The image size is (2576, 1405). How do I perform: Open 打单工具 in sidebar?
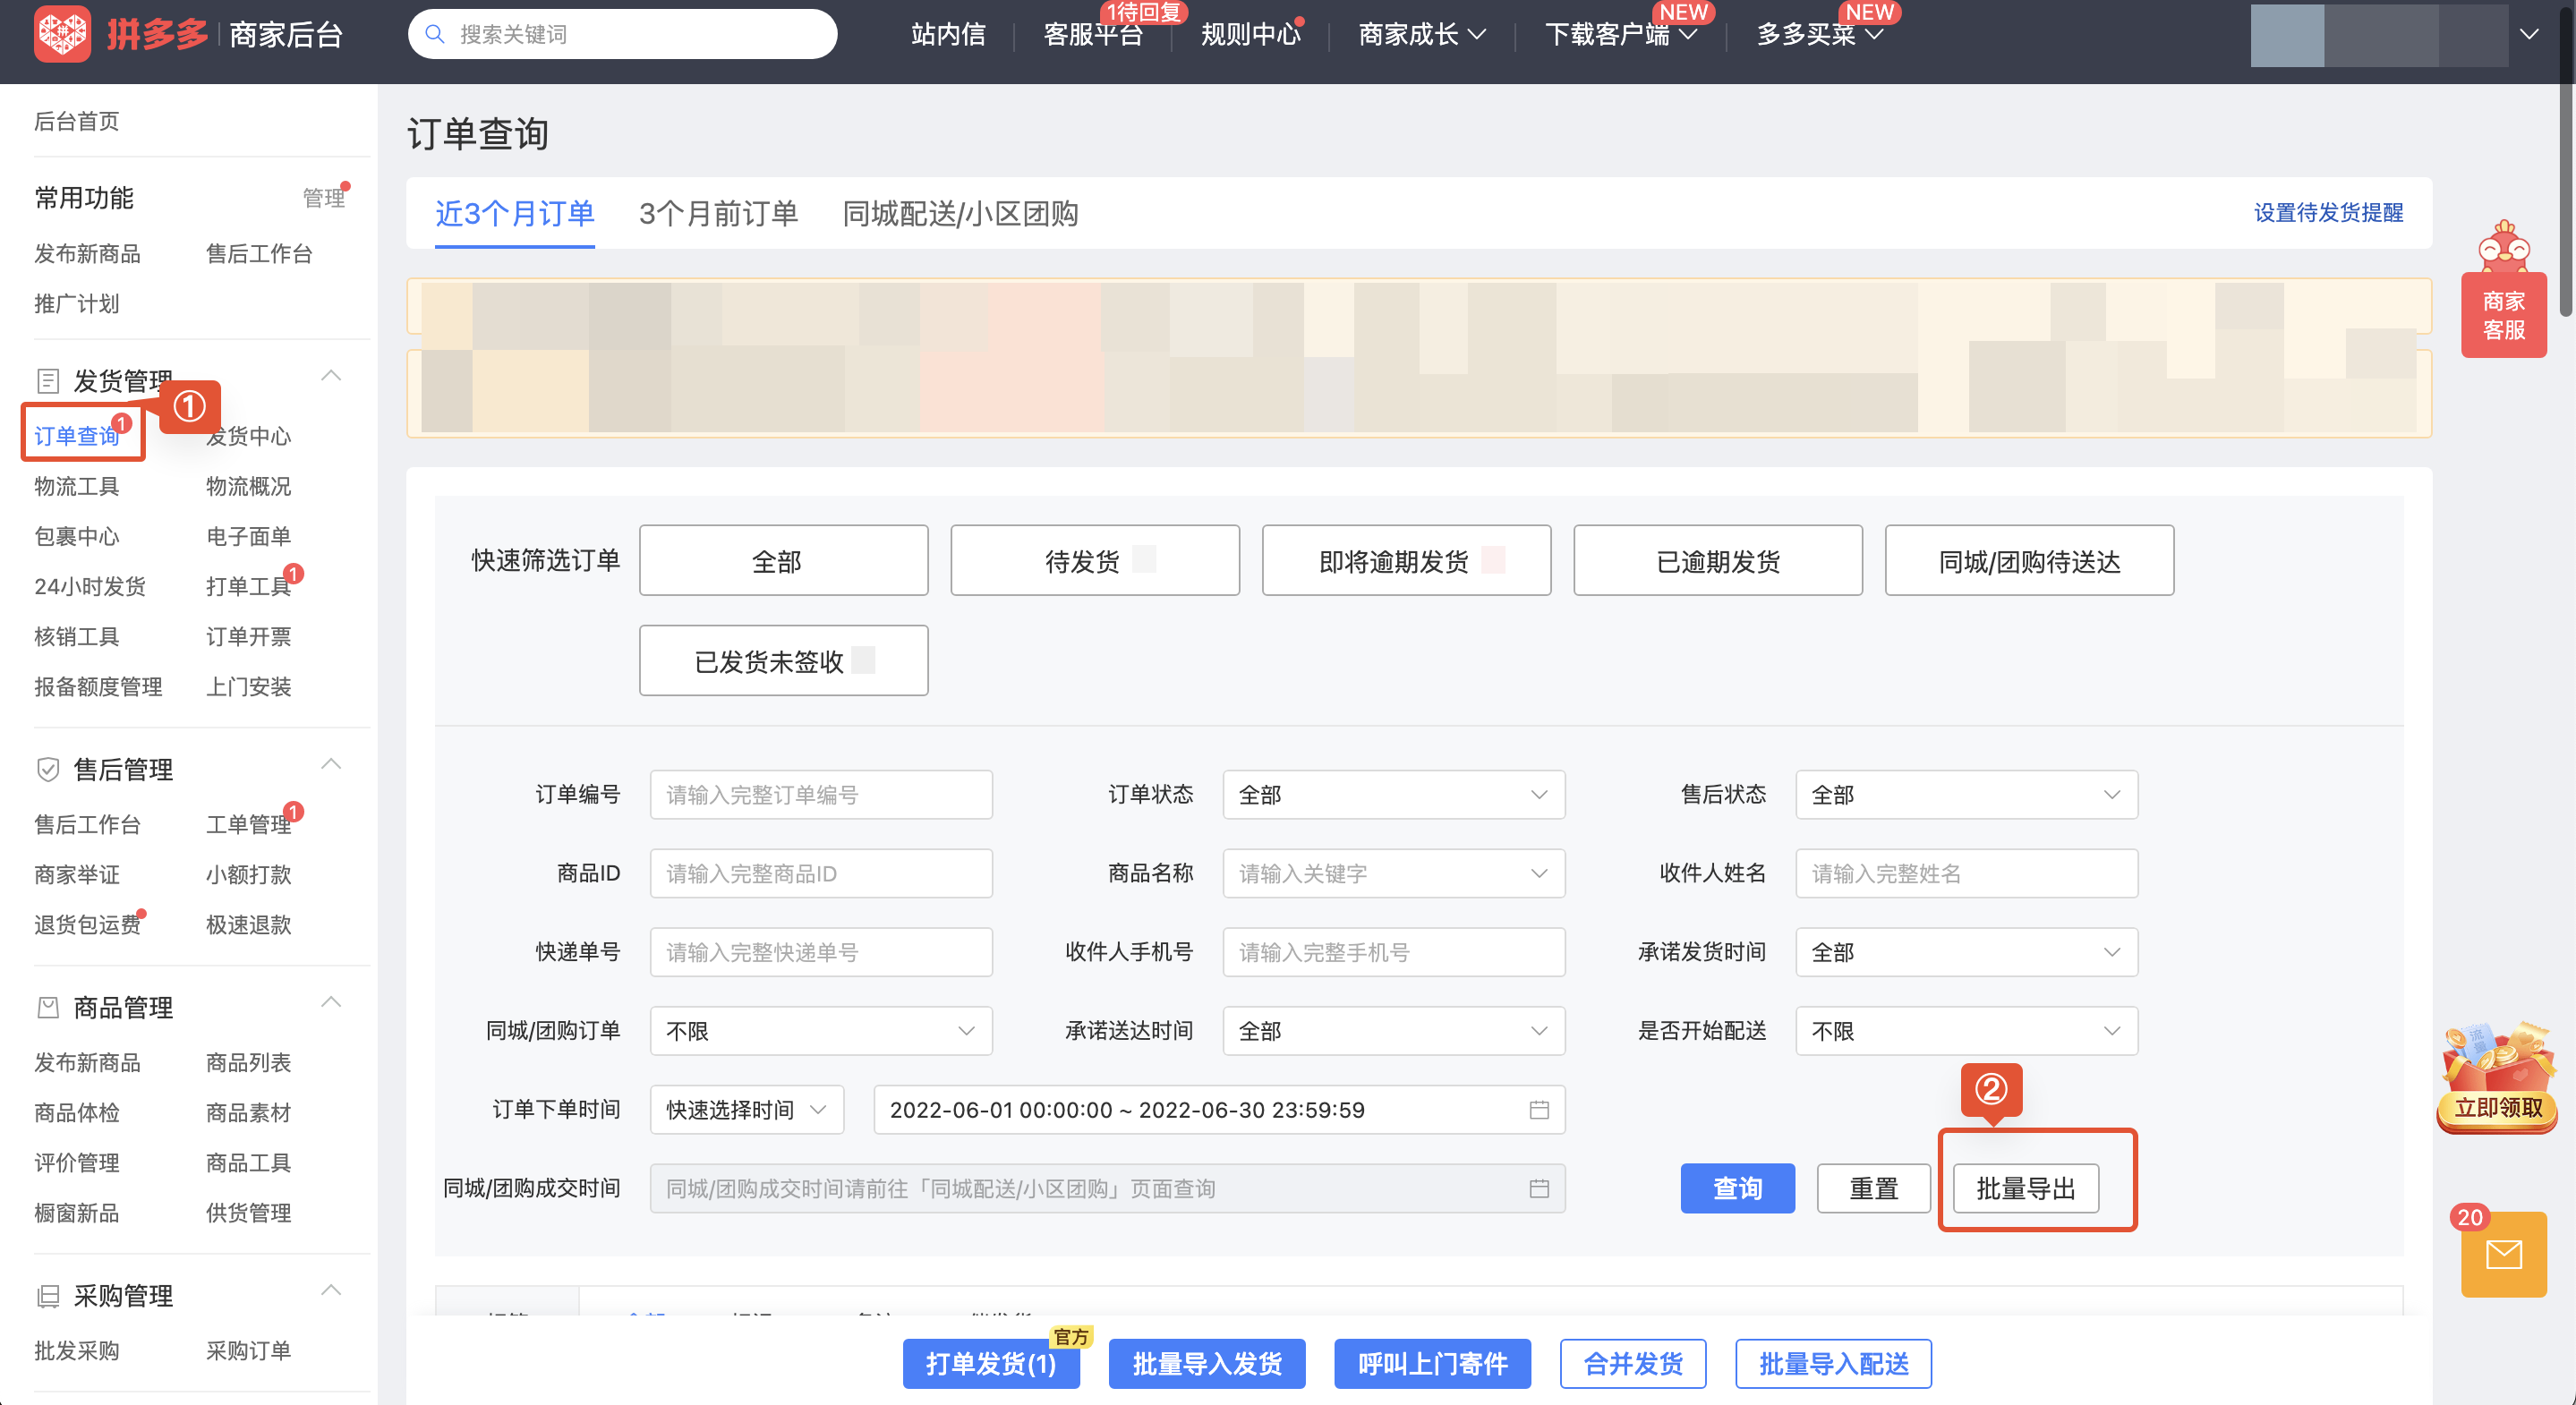tap(248, 586)
